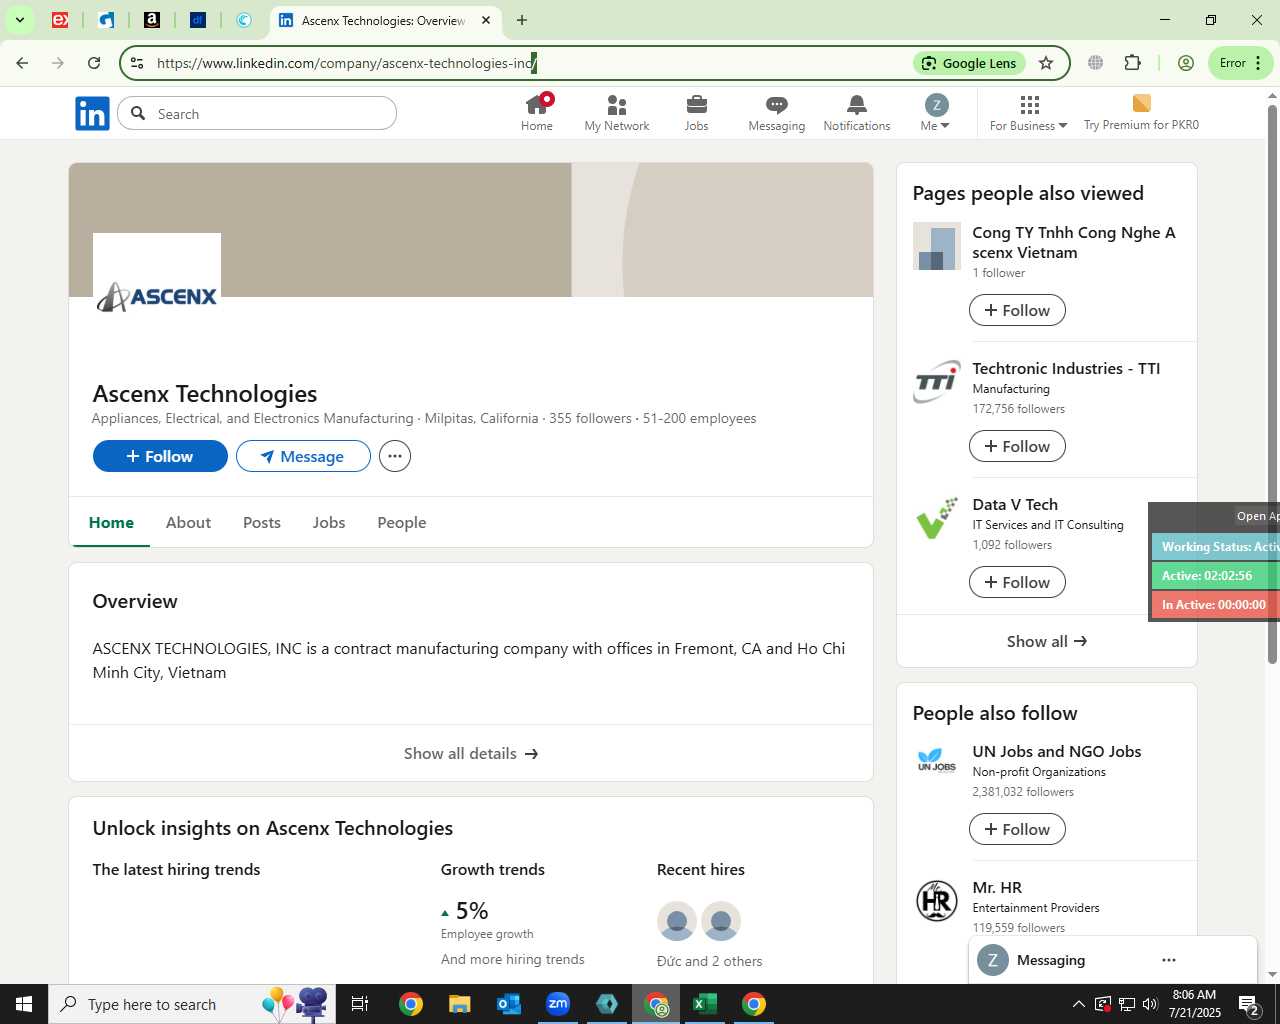Viewport: 1280px width, 1024px height.
Task: Open the volume control in system tray
Action: point(1150,1004)
